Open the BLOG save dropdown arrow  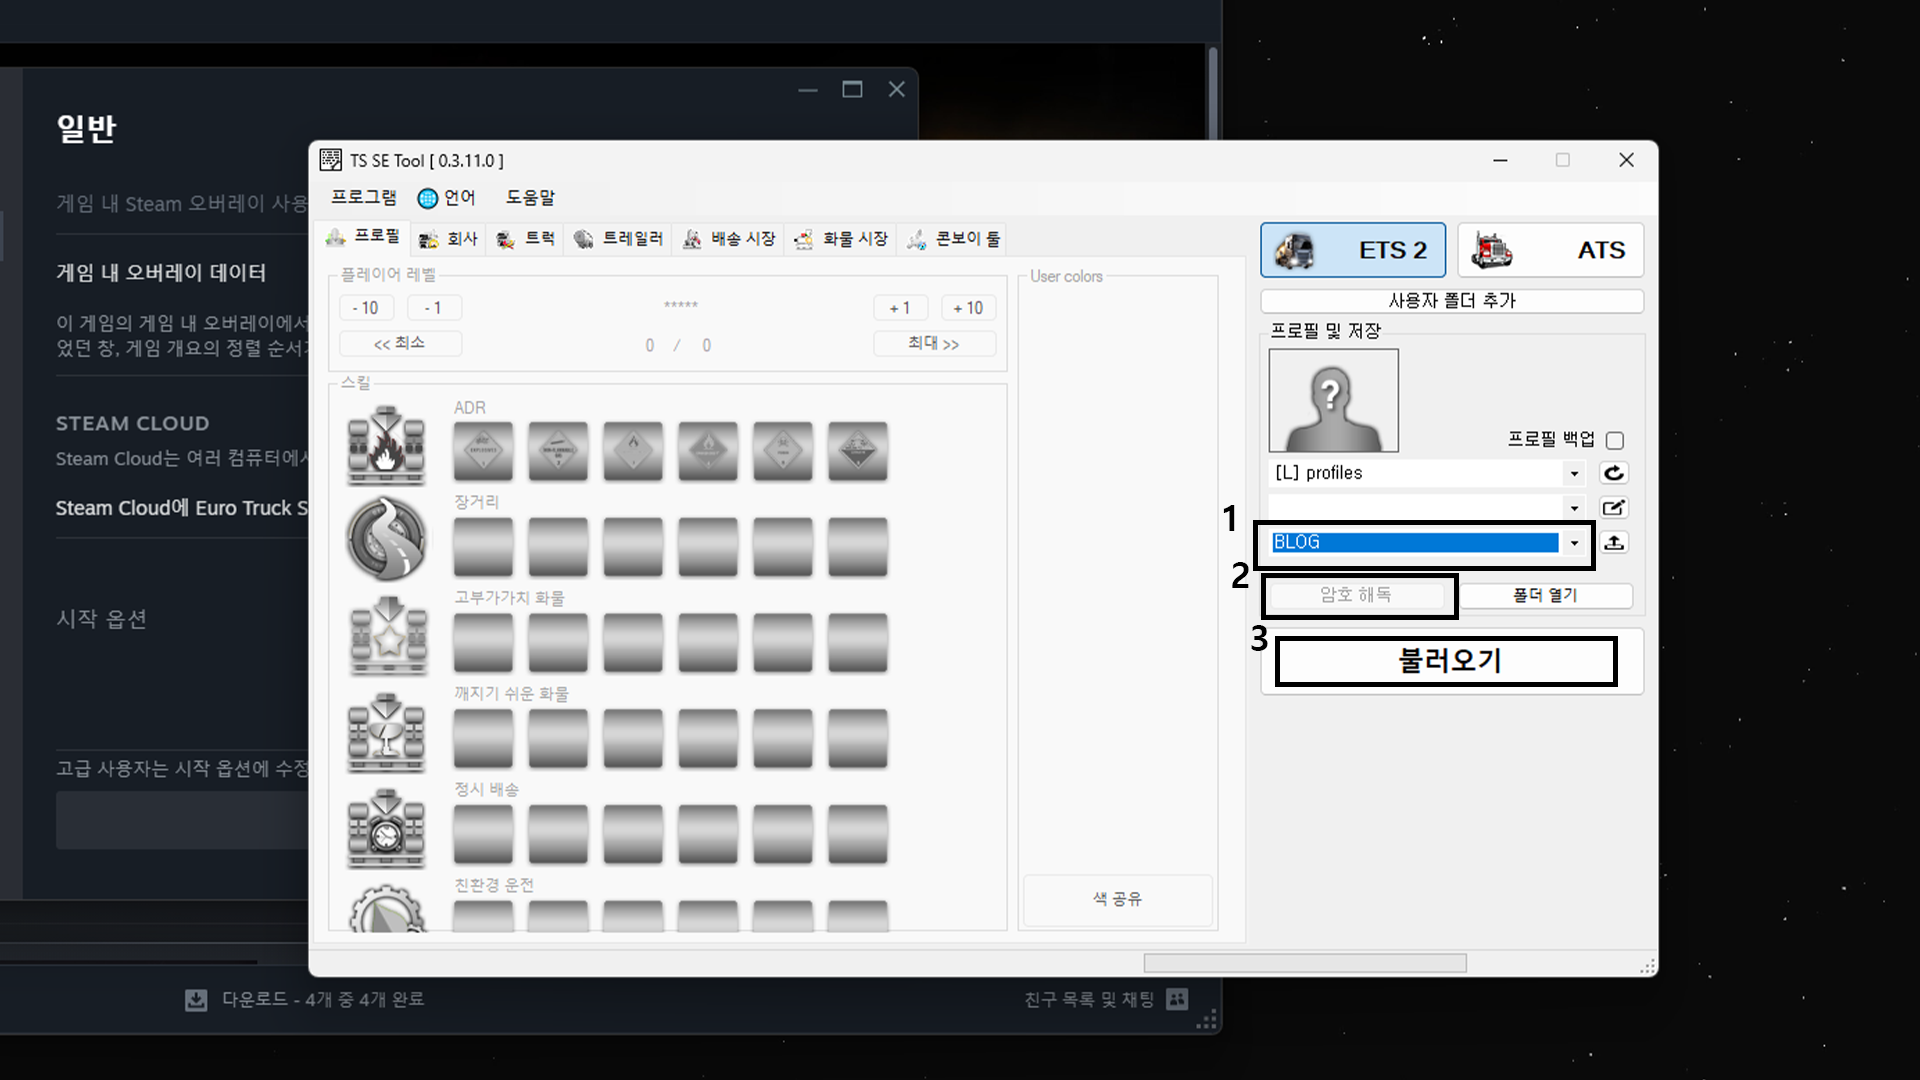tap(1574, 542)
